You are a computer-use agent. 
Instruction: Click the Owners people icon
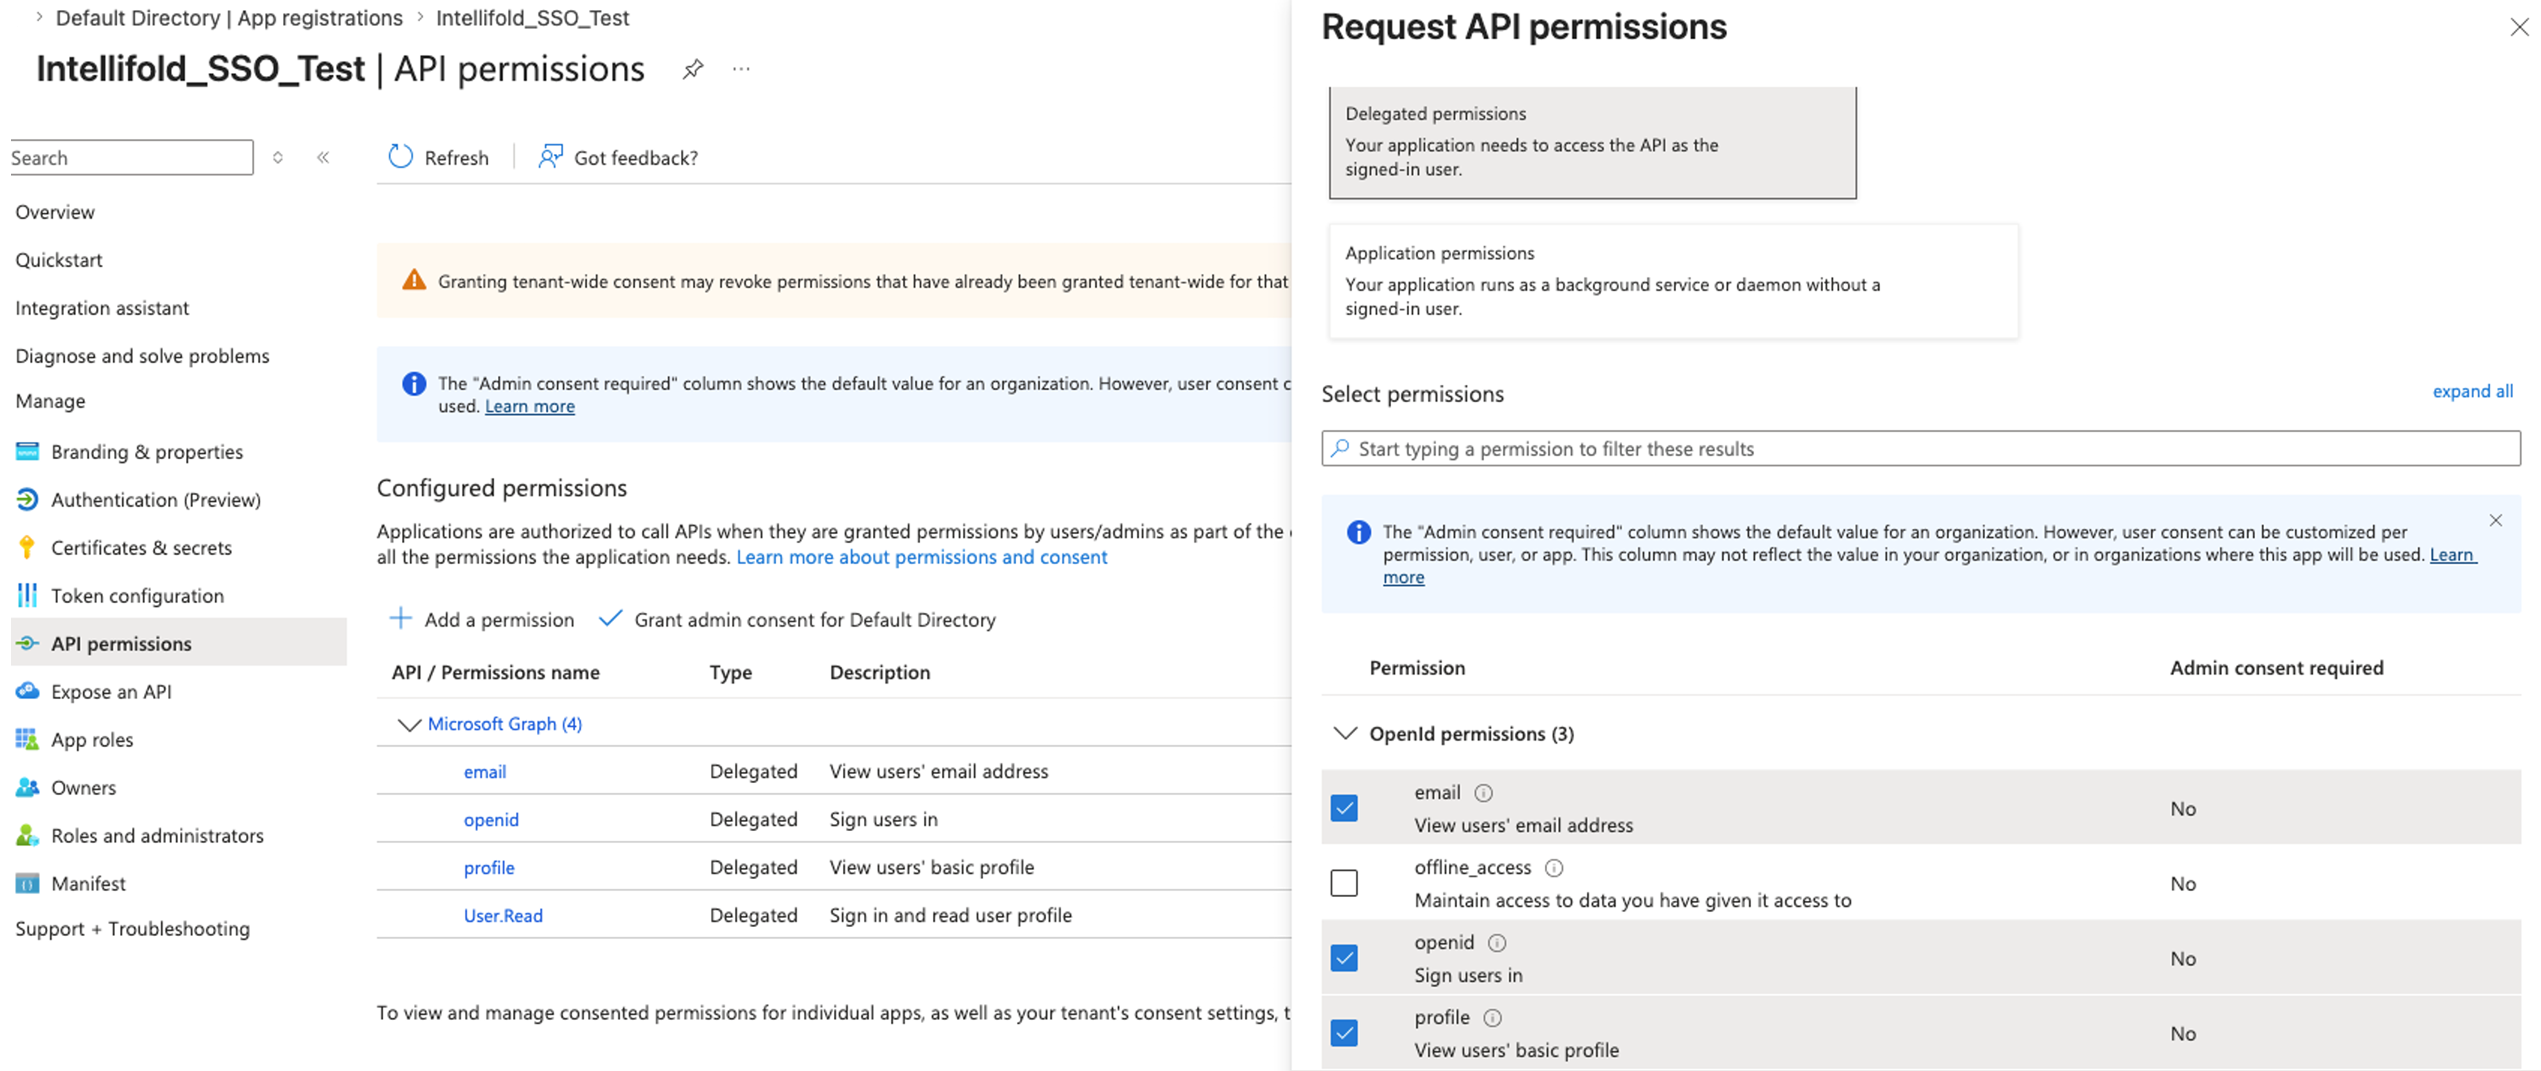coord(27,787)
